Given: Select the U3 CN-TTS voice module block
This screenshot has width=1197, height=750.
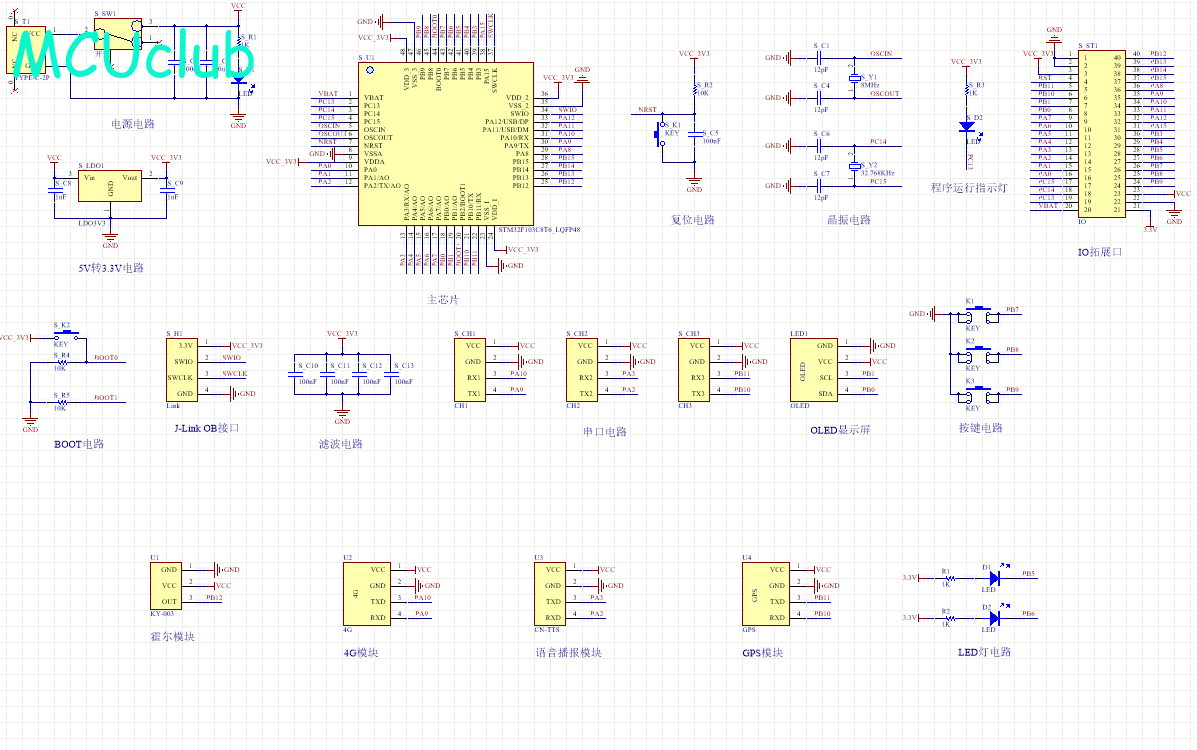Looking at the screenshot, I should coord(550,593).
